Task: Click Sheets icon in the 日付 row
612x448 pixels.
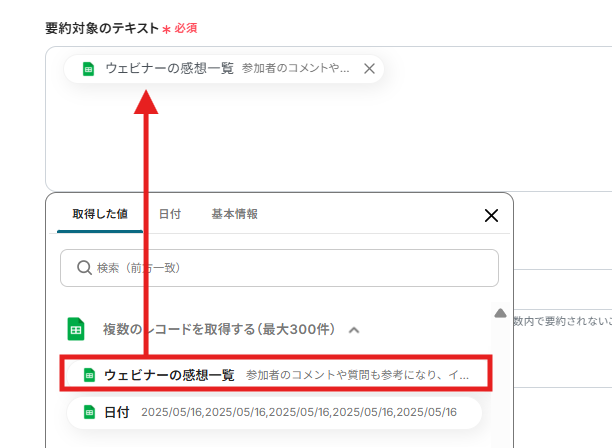Action: 89,412
